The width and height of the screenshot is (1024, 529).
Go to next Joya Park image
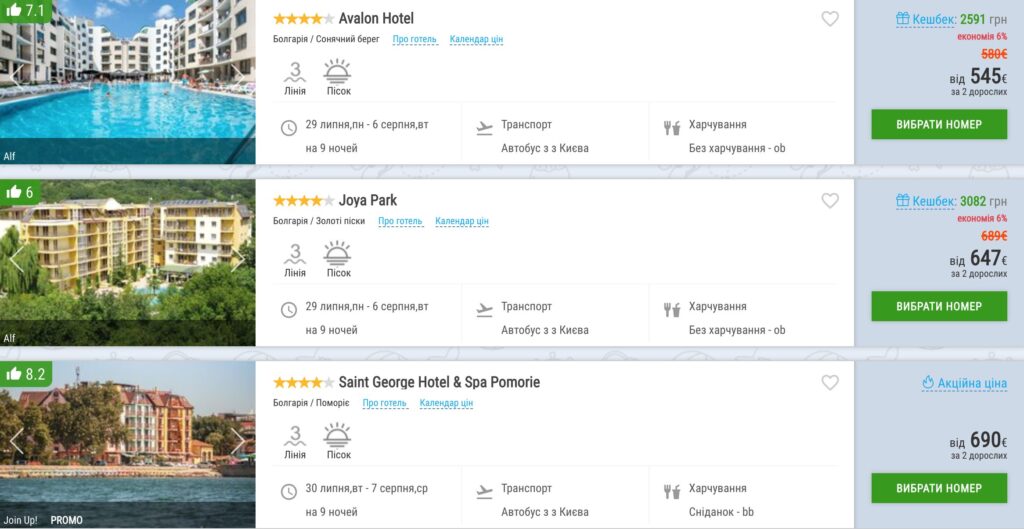click(x=238, y=259)
